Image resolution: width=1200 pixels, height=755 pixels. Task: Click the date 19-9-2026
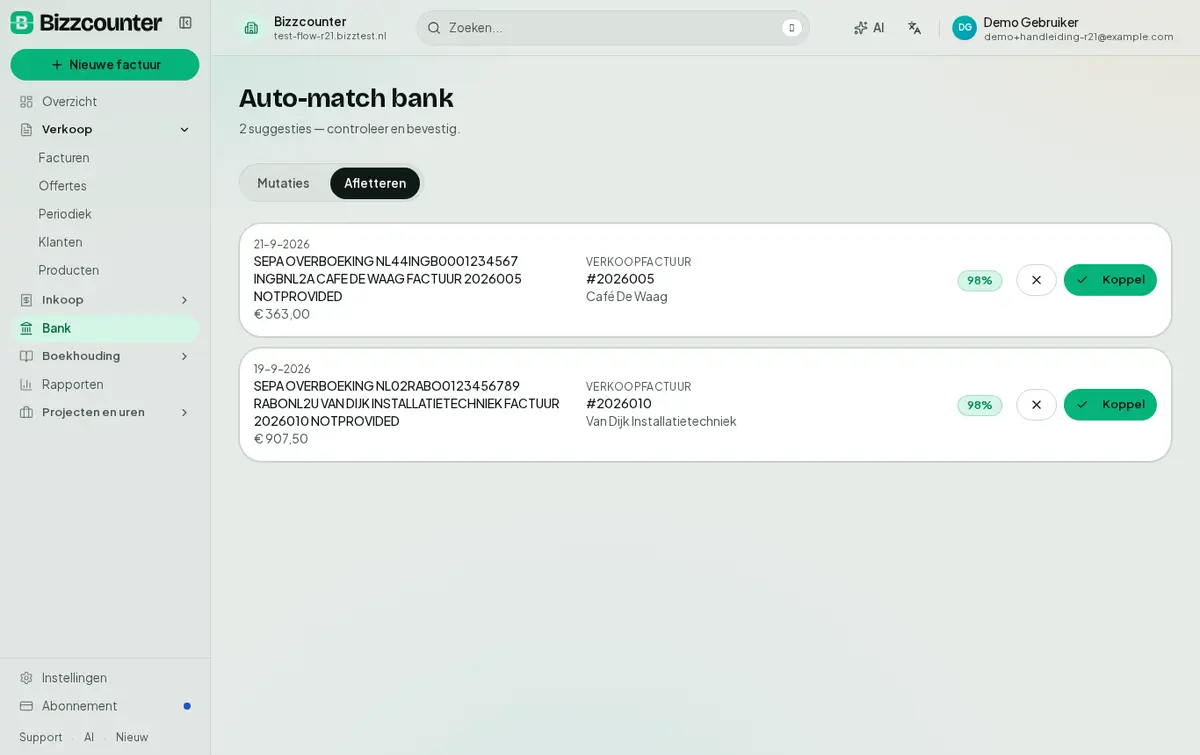click(282, 369)
